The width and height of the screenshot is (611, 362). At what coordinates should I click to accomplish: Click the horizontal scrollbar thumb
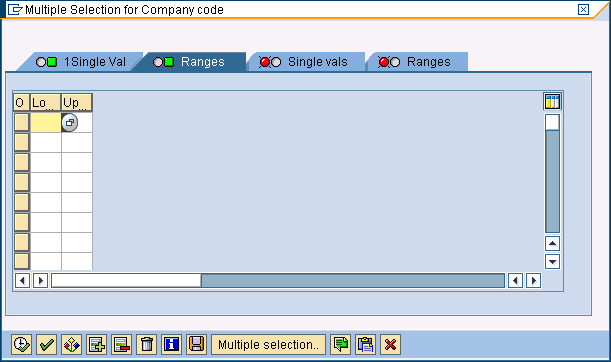(x=126, y=281)
